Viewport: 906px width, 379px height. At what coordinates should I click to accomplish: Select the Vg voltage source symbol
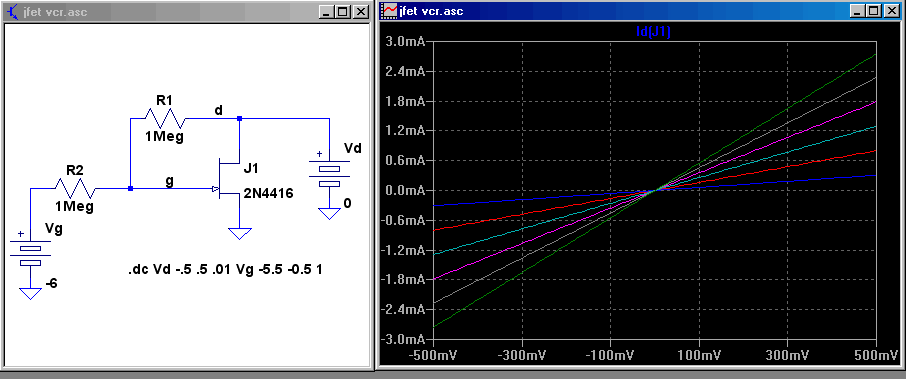pyautogui.click(x=30, y=255)
